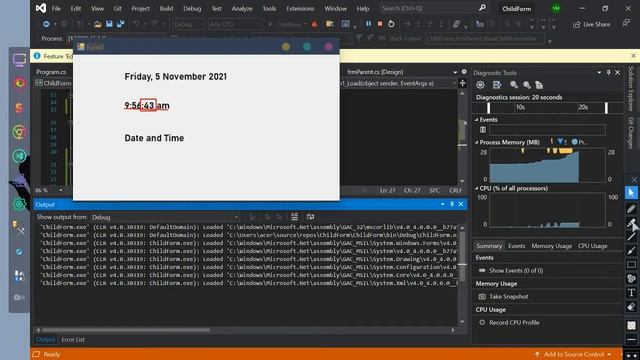Click the red Stop Debugging icon
The image size is (640, 360).
click(380, 24)
